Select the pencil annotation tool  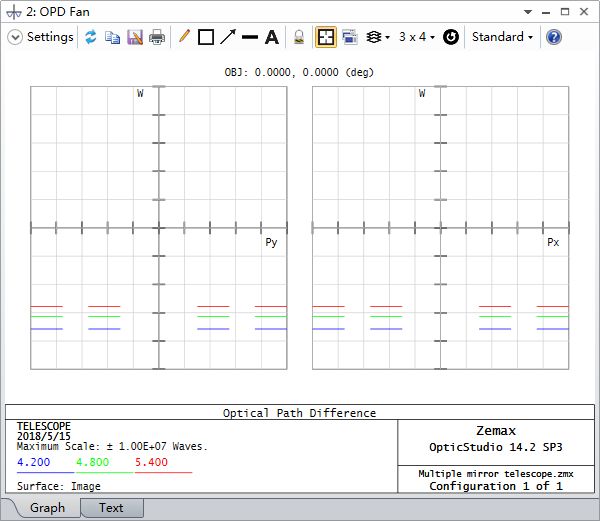[x=184, y=37]
